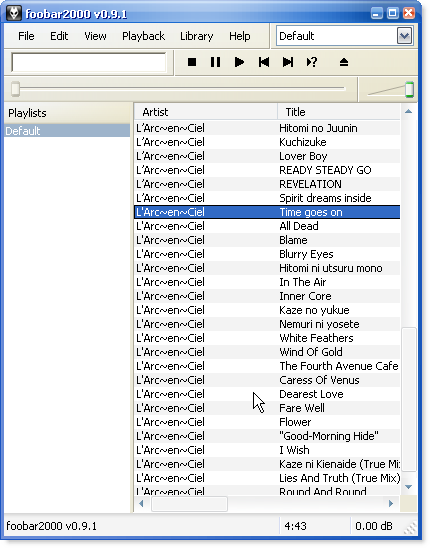Select the track Blame

point(267,240)
